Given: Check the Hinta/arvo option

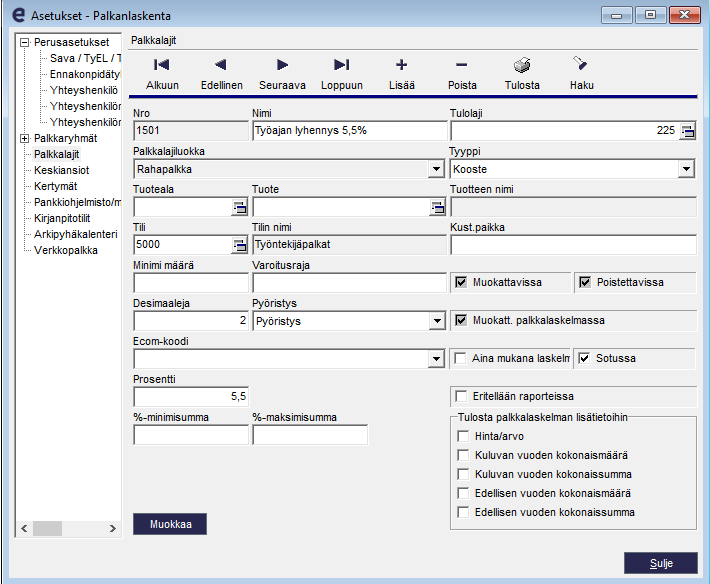Looking at the screenshot, I should coord(463,436).
